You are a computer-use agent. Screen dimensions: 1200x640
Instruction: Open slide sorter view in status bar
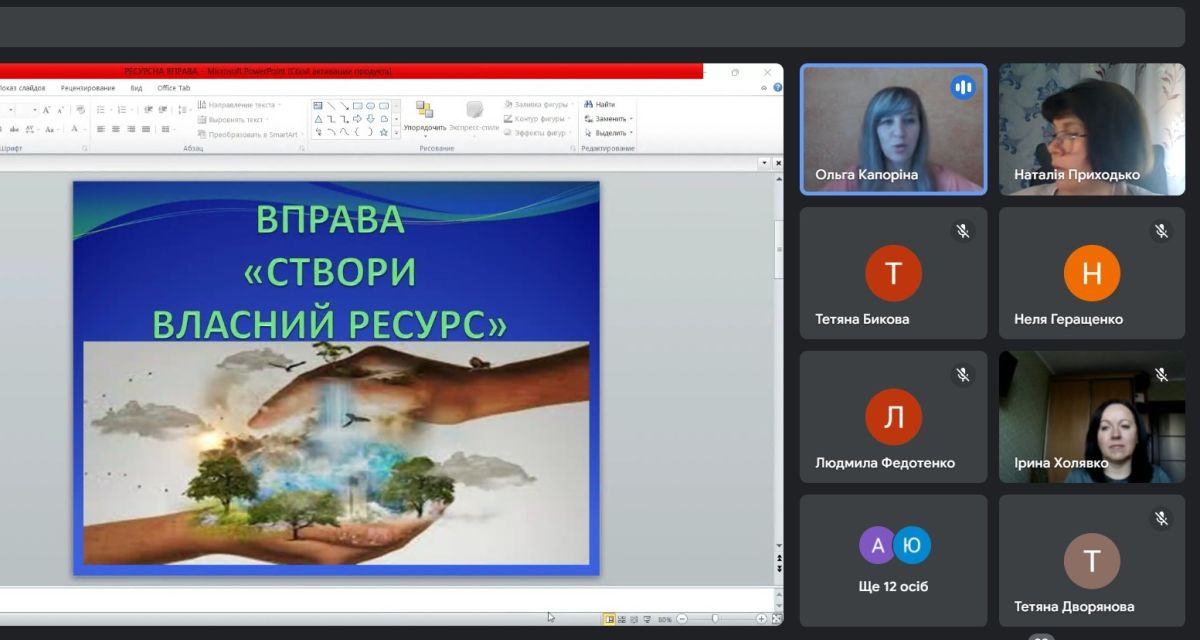pos(621,620)
